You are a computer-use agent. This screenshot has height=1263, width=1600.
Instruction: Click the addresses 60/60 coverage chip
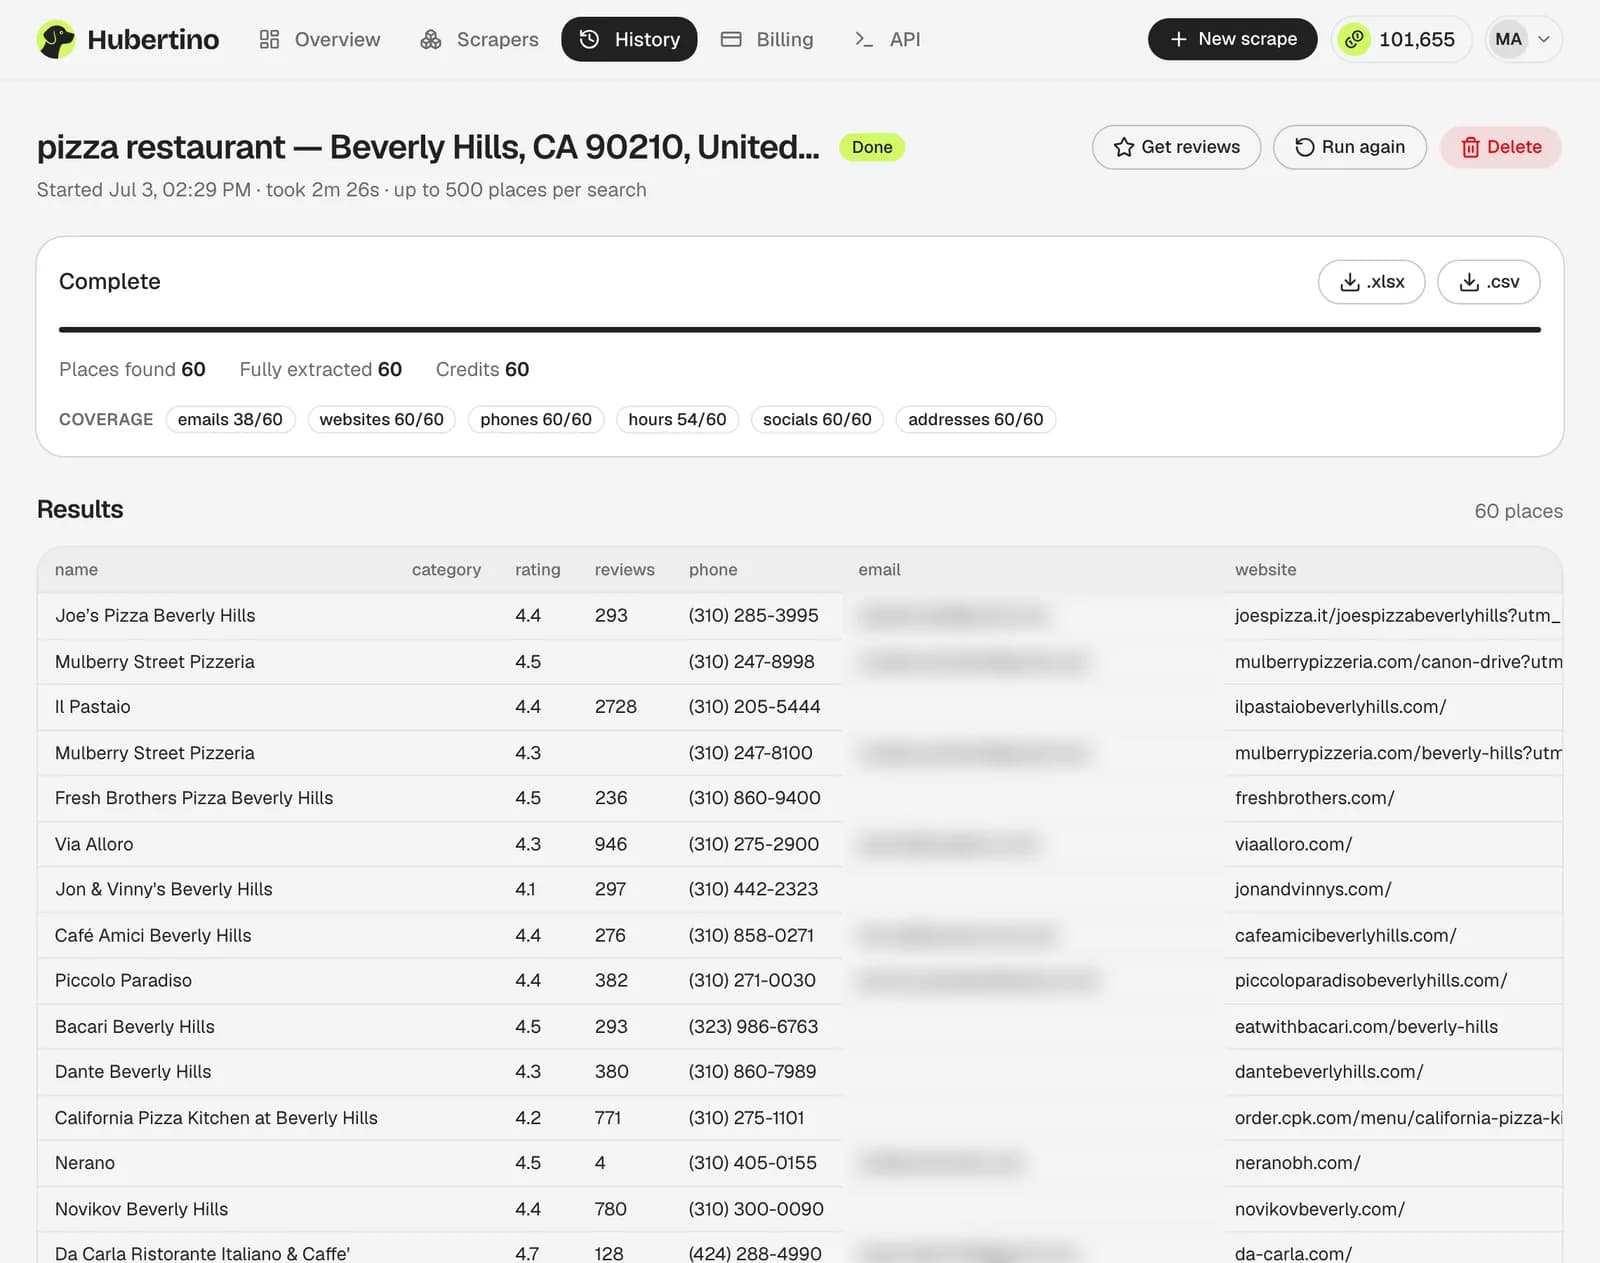pos(976,419)
